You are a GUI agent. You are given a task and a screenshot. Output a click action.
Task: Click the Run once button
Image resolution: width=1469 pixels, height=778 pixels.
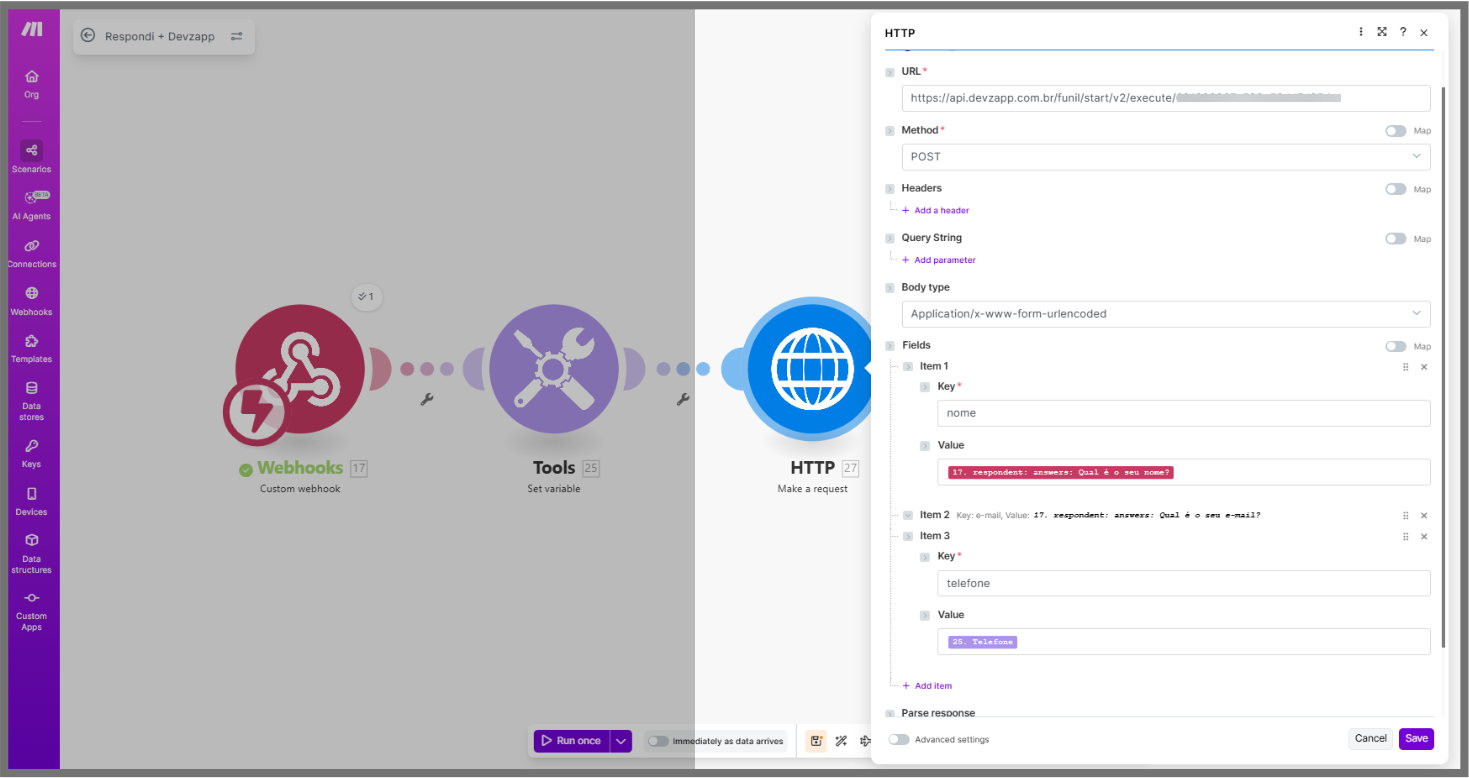(571, 741)
